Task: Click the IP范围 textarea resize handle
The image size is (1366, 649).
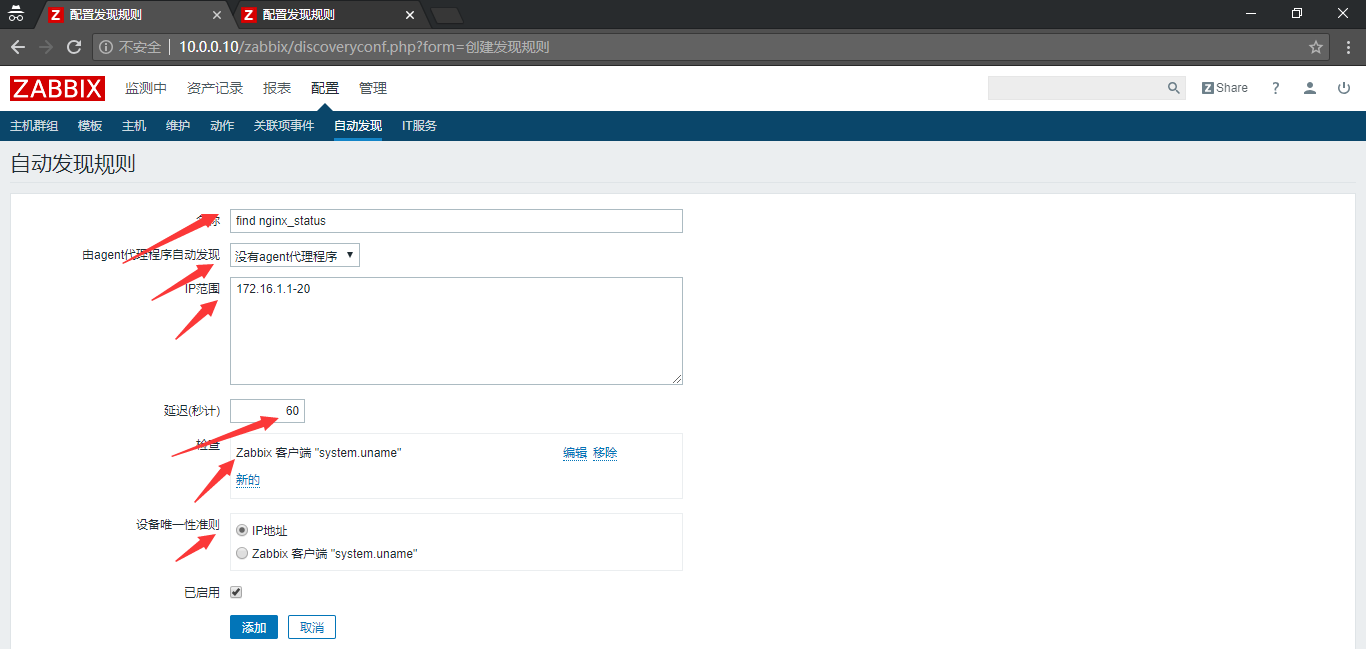Action: pos(677,379)
